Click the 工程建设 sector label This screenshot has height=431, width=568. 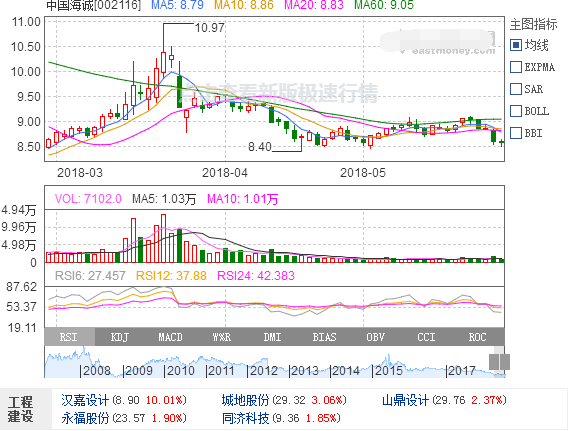pos(20,410)
